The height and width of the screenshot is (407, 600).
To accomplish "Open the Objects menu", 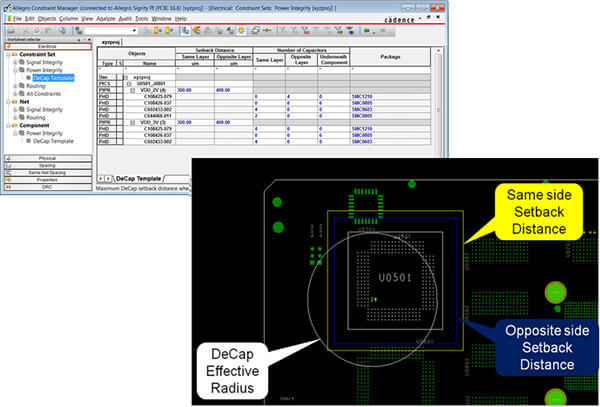I will (47, 18).
